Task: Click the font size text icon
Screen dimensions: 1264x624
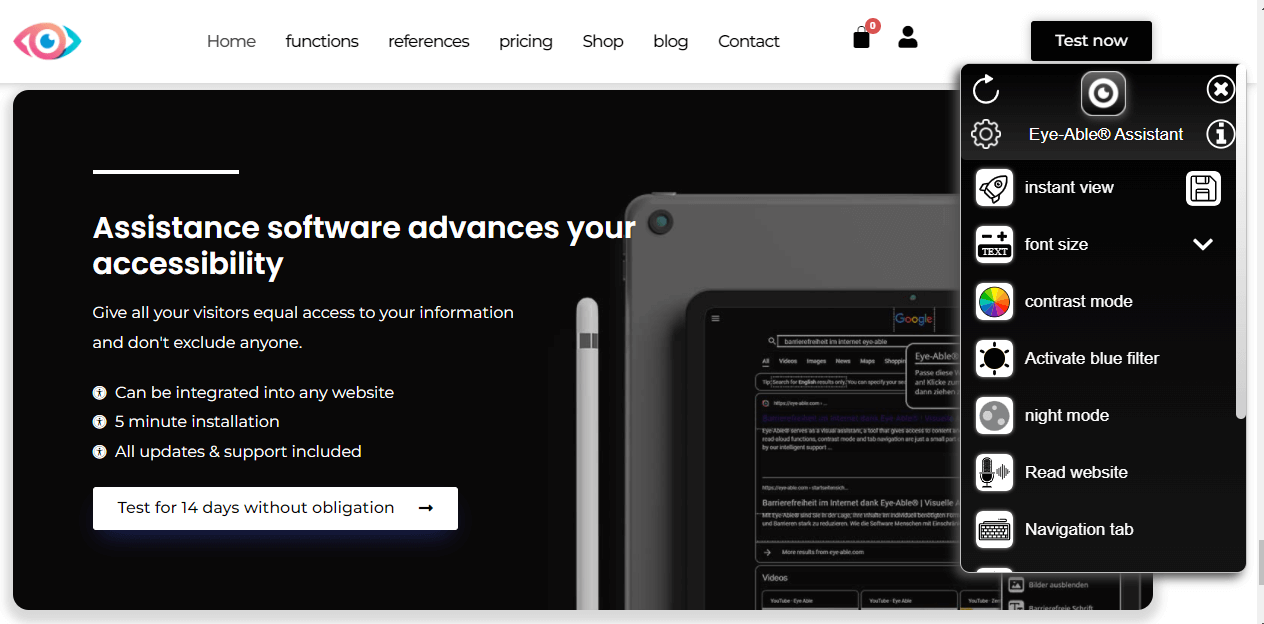Action: point(994,245)
